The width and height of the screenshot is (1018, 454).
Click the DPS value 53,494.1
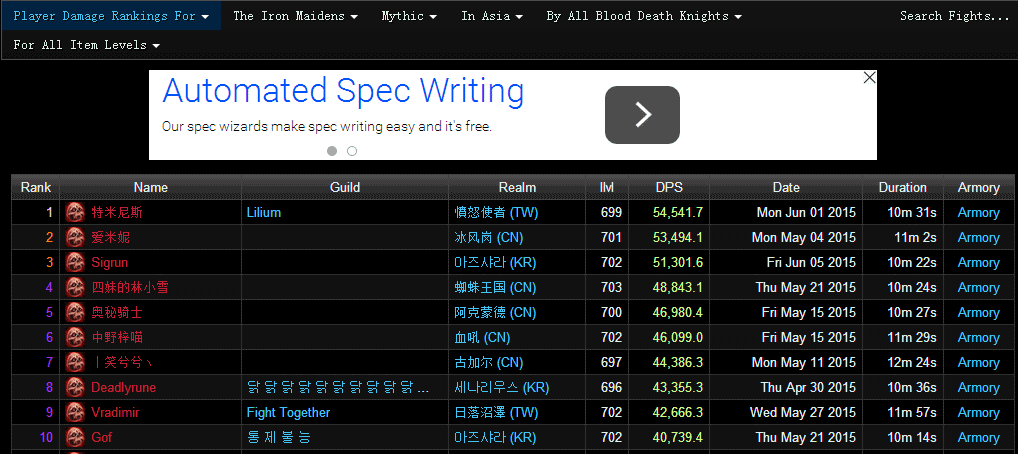(678, 238)
